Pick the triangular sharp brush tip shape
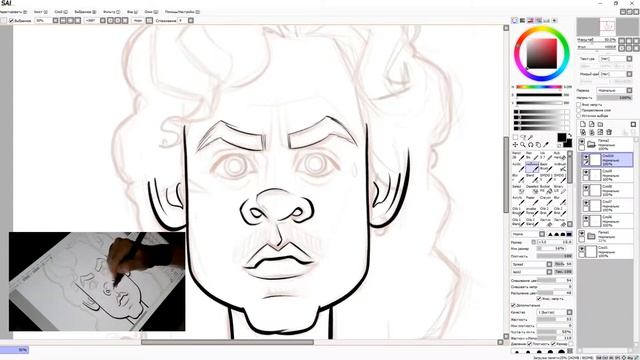Viewport: 640px width, 360px height. (550, 234)
